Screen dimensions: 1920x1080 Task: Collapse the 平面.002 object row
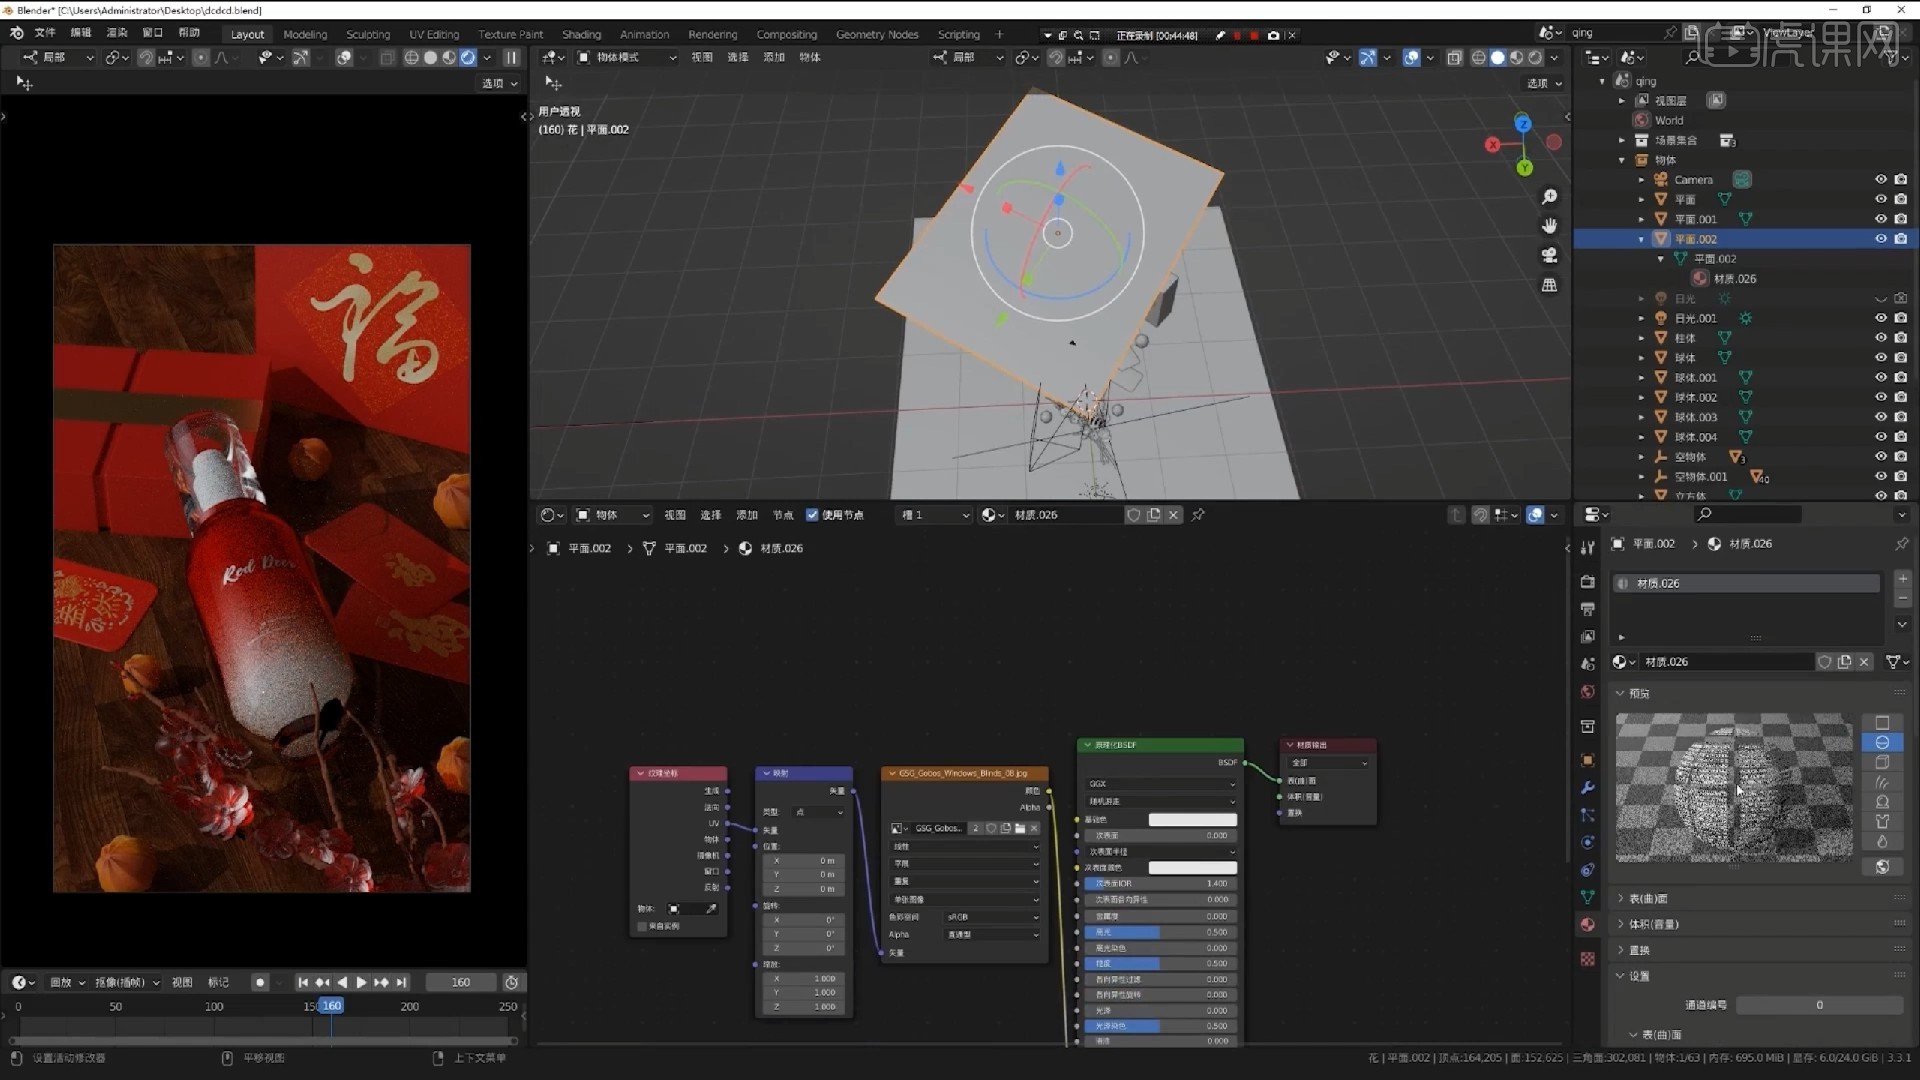1641,239
